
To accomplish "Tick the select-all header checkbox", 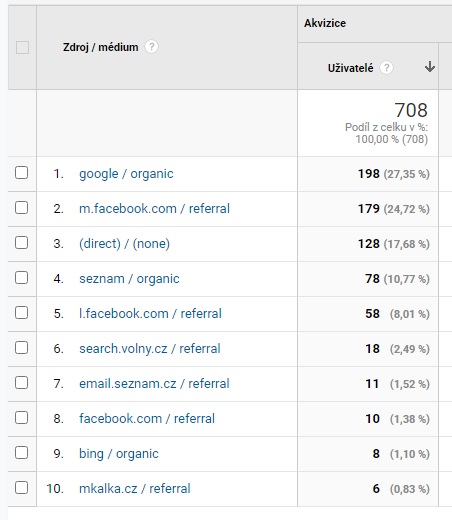I will click(x=22, y=47).
